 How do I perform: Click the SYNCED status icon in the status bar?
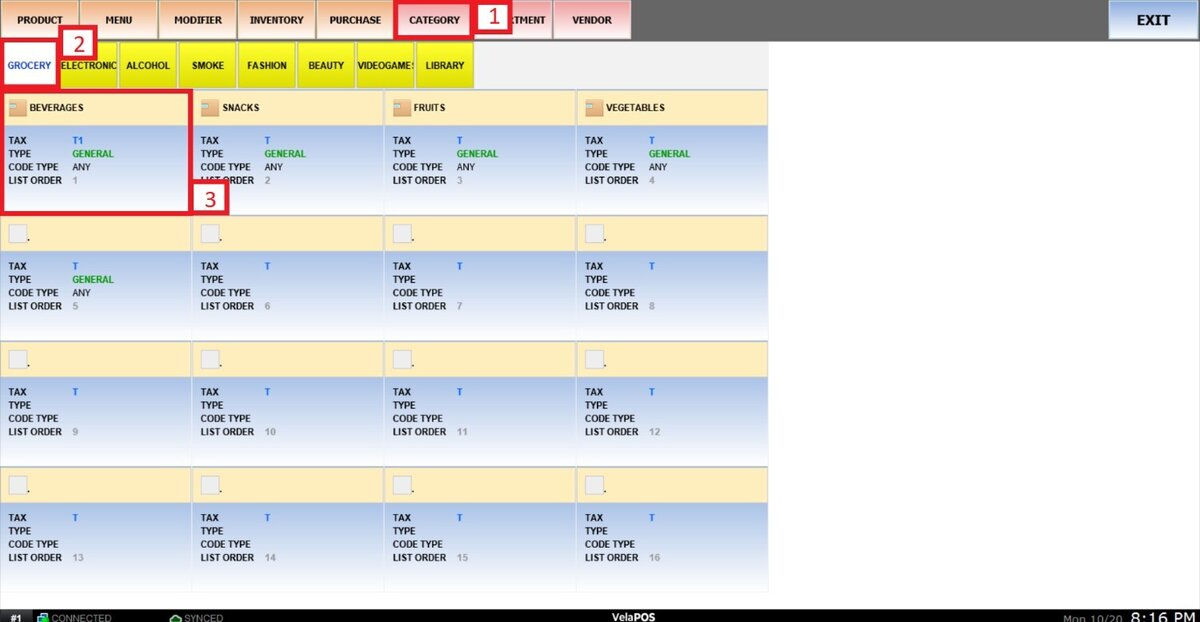[x=175, y=617]
